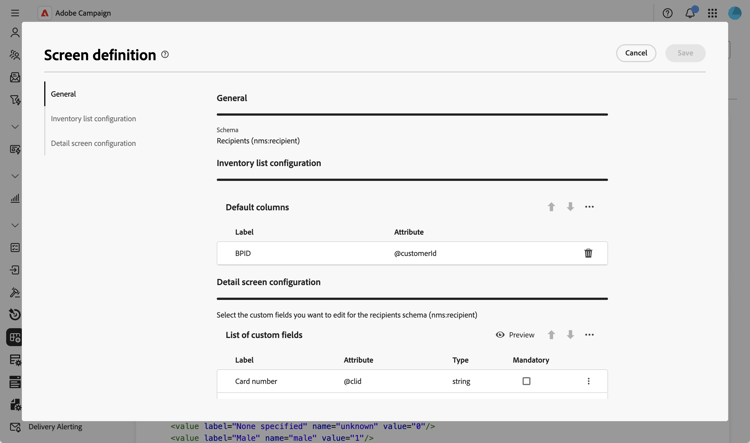The height and width of the screenshot is (443, 750).
Task: Open Delivery Alerting in the sidebar
Action: coord(55,427)
